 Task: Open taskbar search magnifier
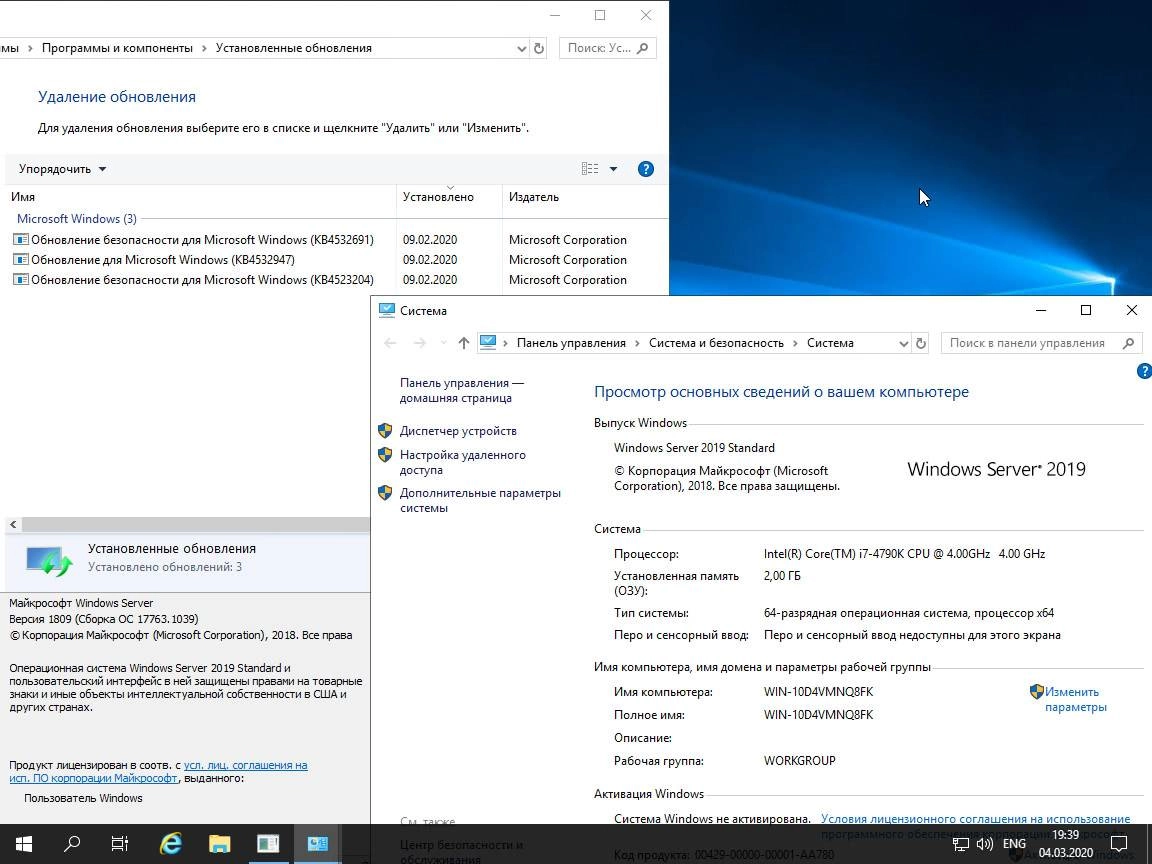click(72, 843)
